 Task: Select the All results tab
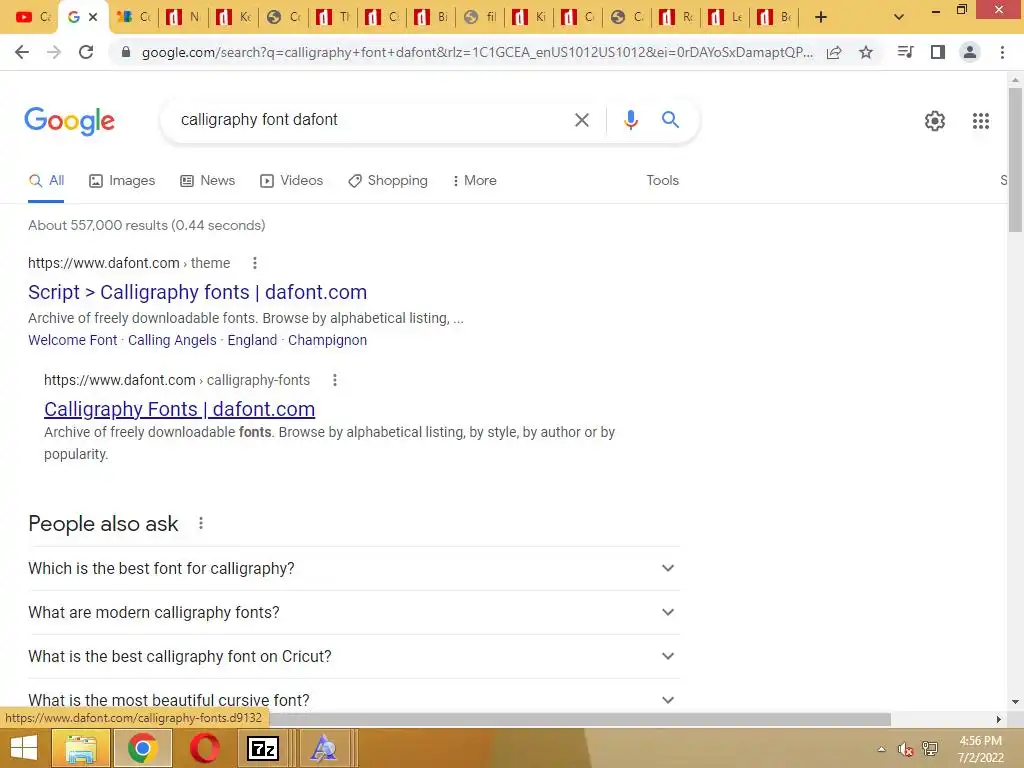tap(46, 181)
